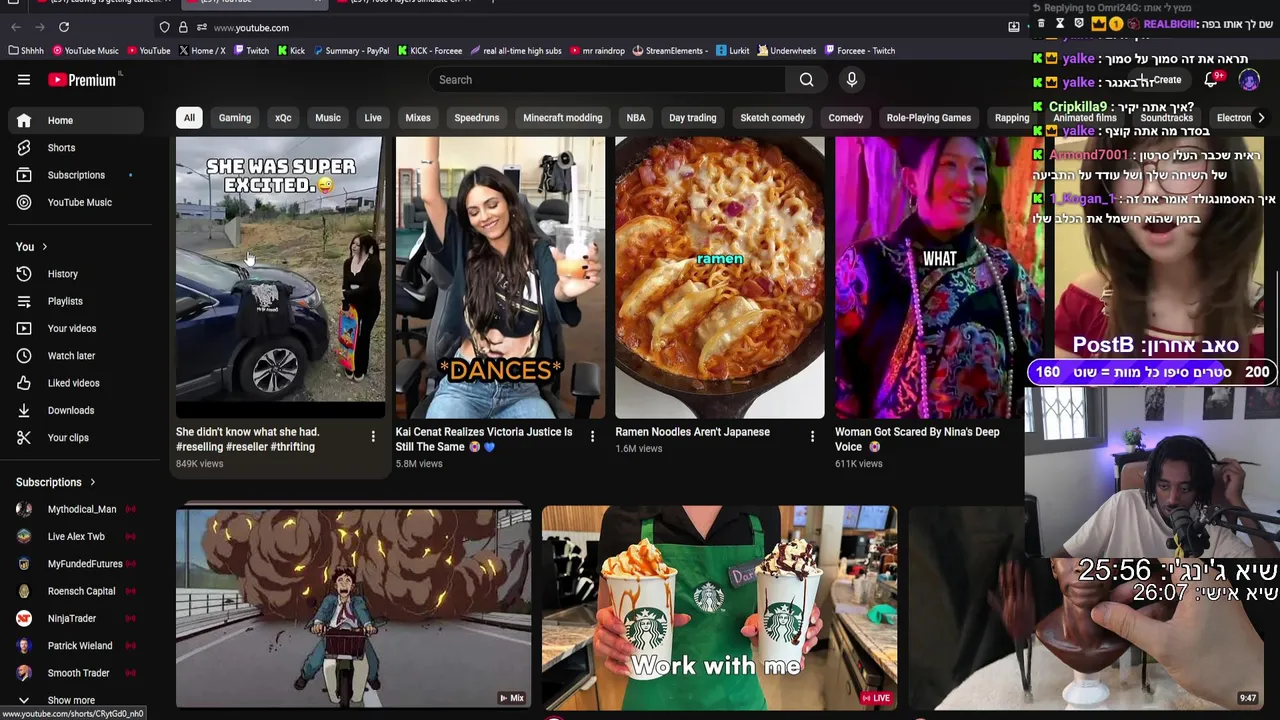Open Downloads in sidebar
Screen dimensions: 1280x720
(78, 410)
